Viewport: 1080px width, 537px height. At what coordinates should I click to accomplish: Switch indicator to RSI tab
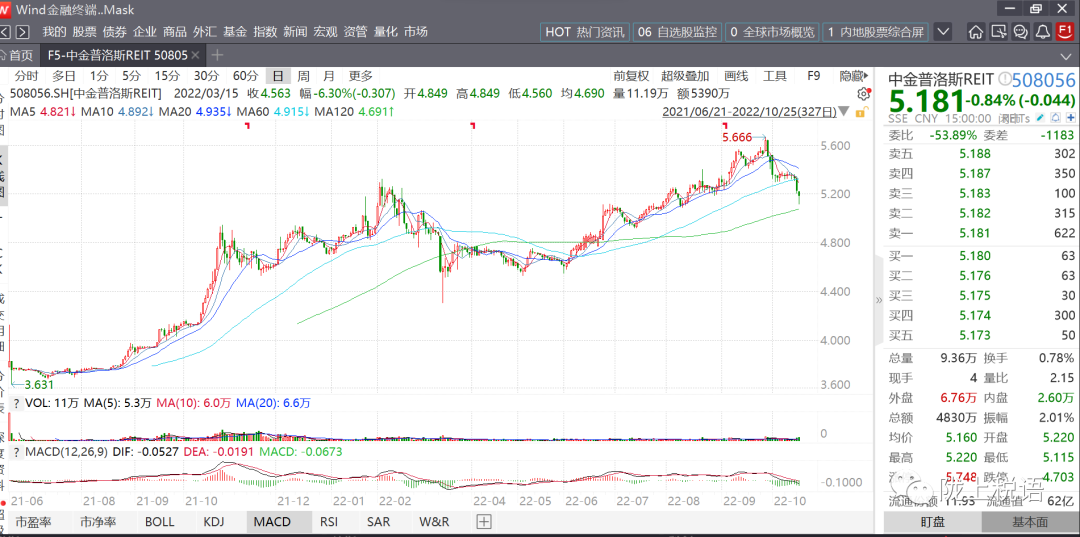(x=329, y=522)
